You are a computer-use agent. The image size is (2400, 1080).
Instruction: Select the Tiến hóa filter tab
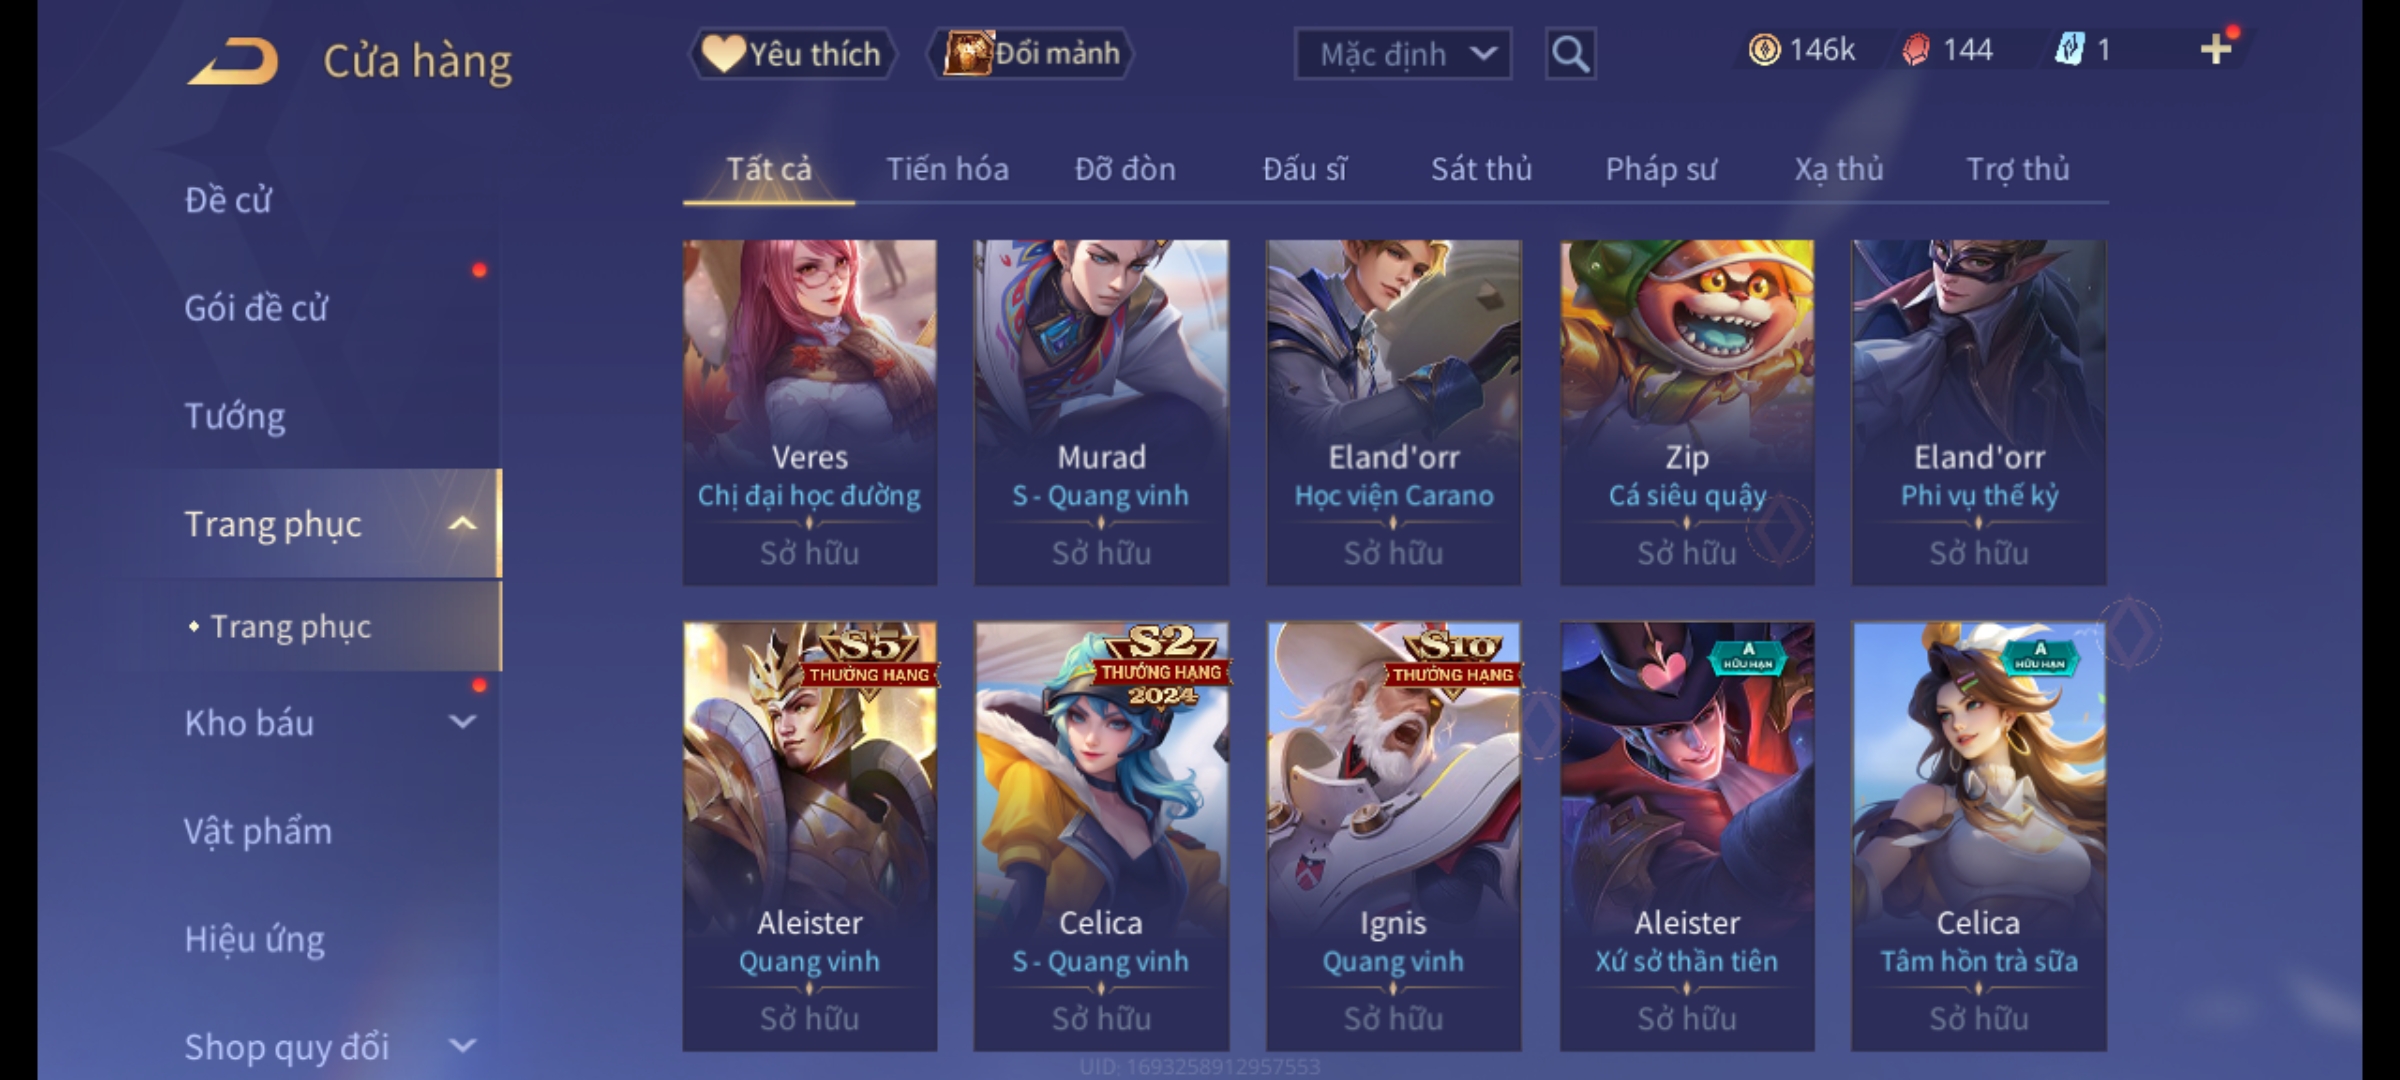947,169
